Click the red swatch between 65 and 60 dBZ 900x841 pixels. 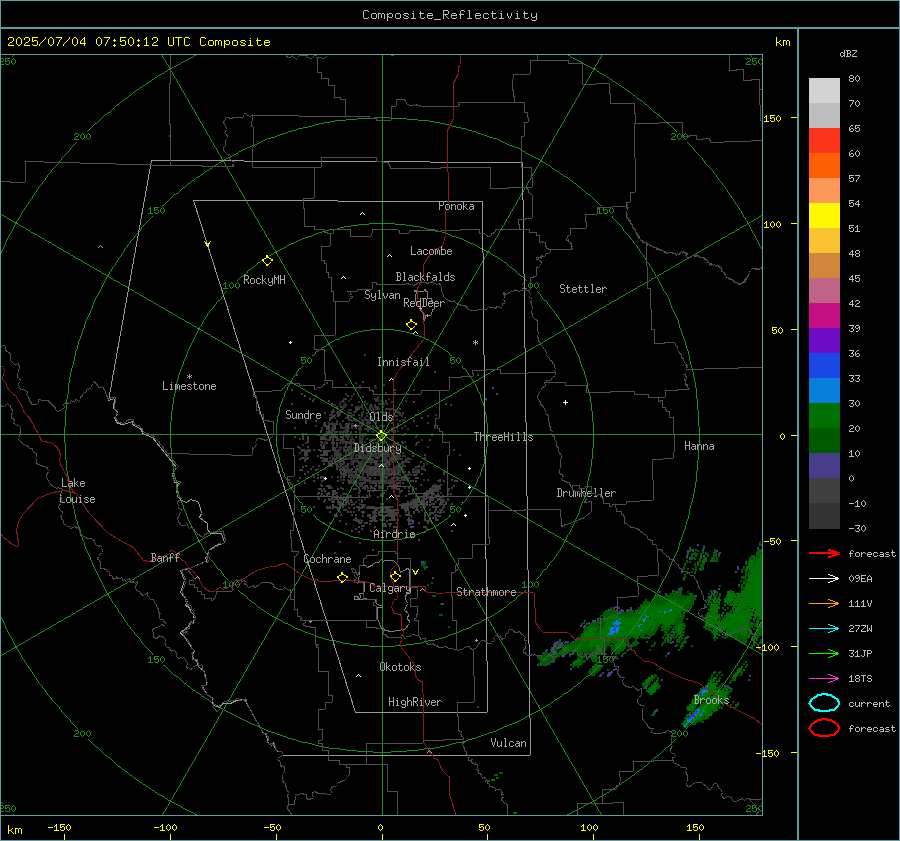824,141
